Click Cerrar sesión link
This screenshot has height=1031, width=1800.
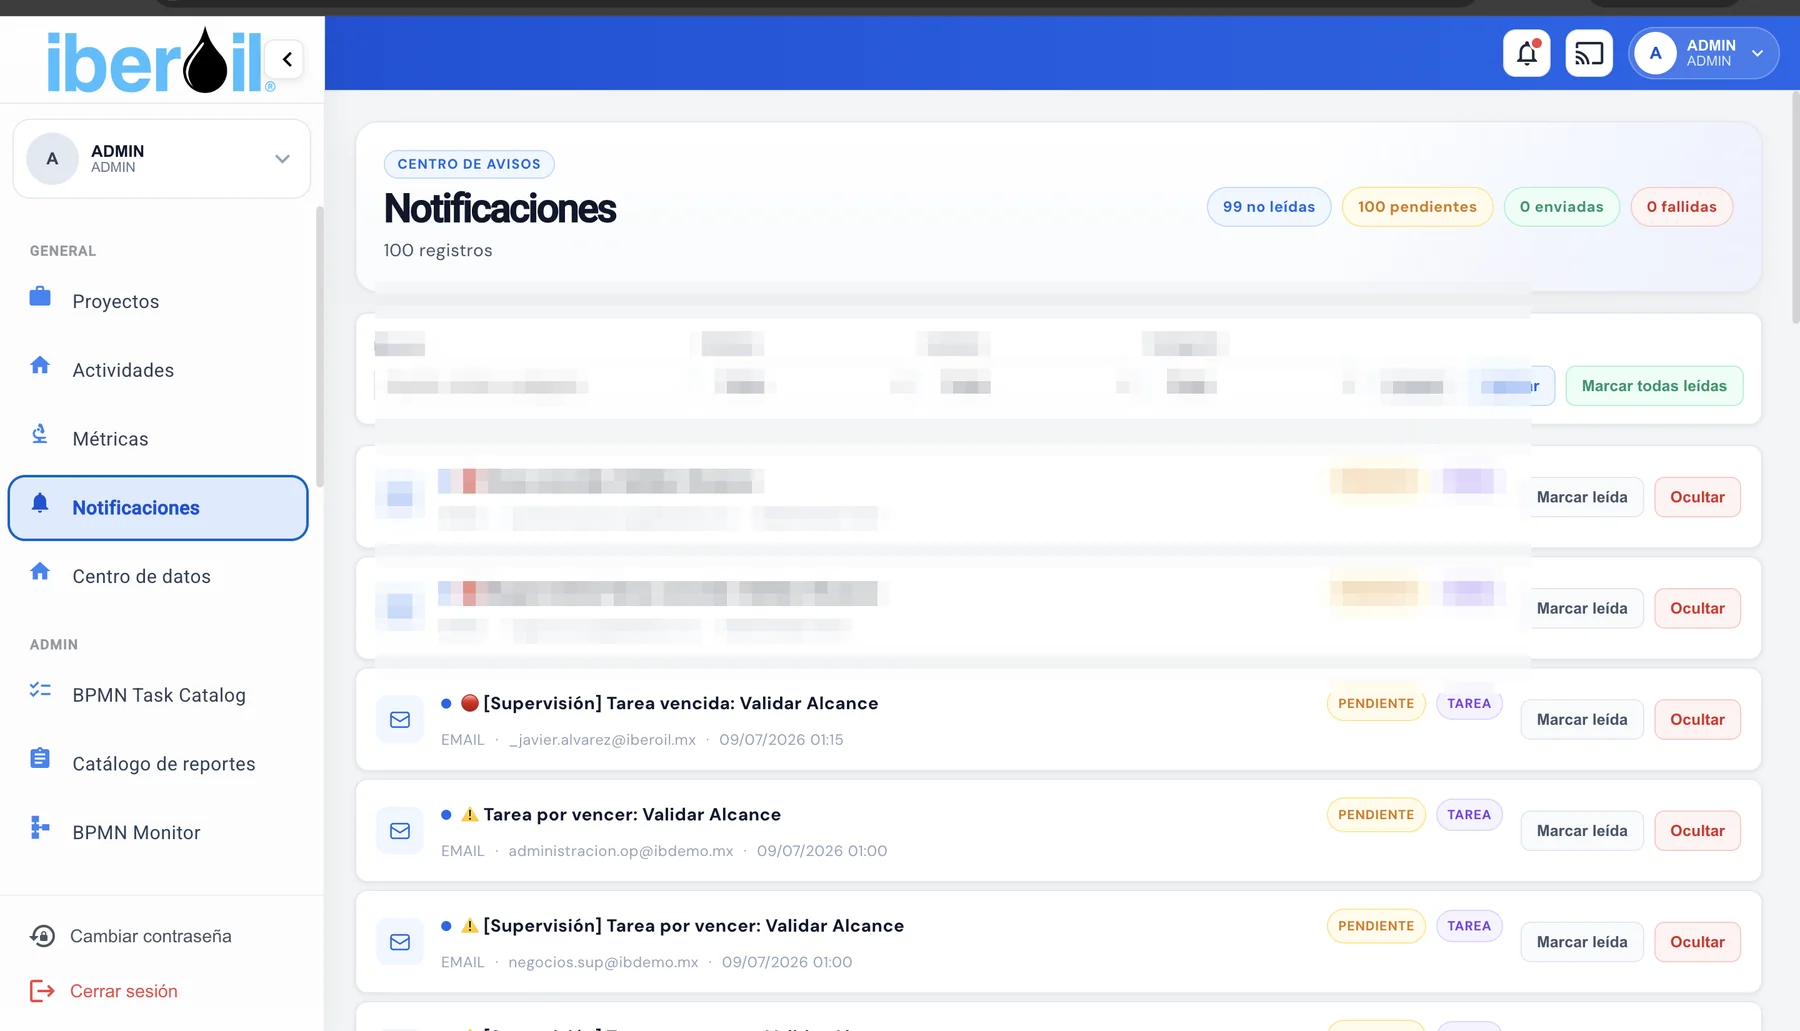[124, 991]
